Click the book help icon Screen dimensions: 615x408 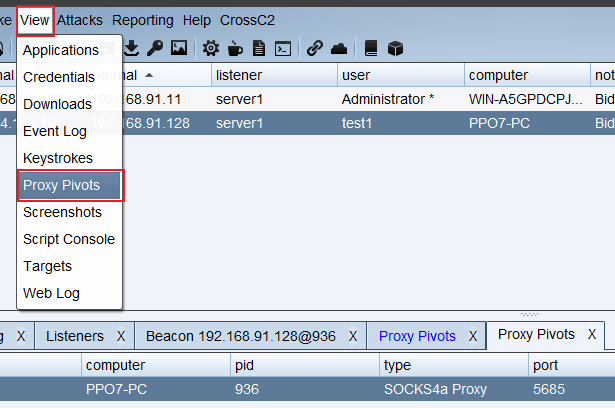point(371,49)
